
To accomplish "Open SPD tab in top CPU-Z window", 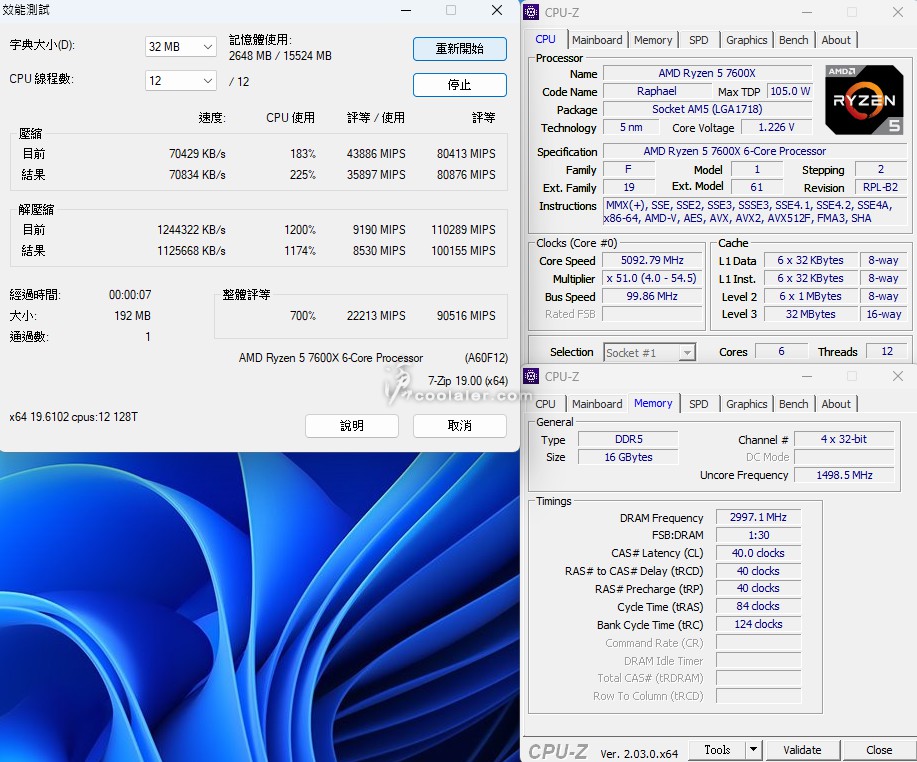I will pyautogui.click(x=698, y=40).
